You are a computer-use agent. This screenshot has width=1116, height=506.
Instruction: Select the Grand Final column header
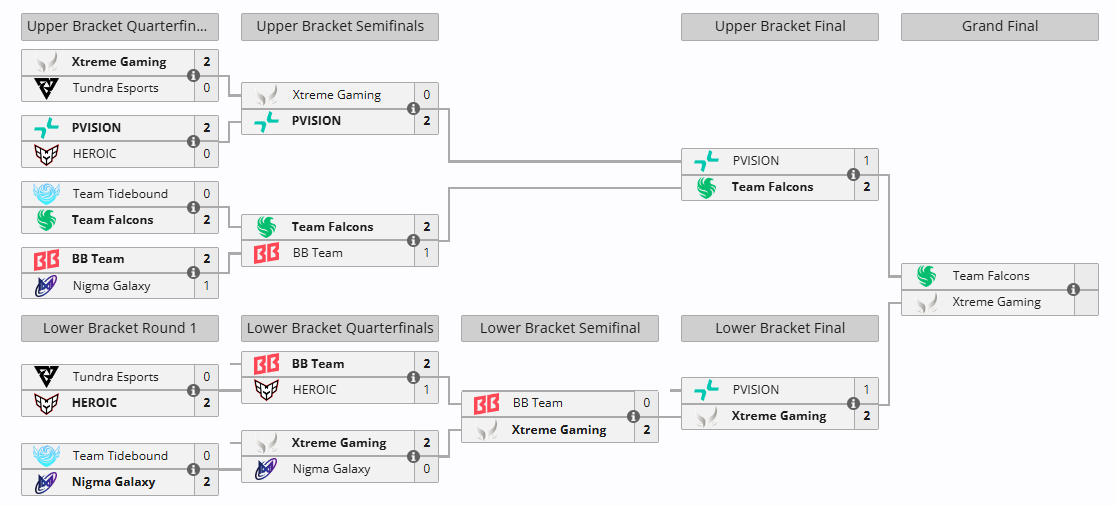(x=1000, y=27)
